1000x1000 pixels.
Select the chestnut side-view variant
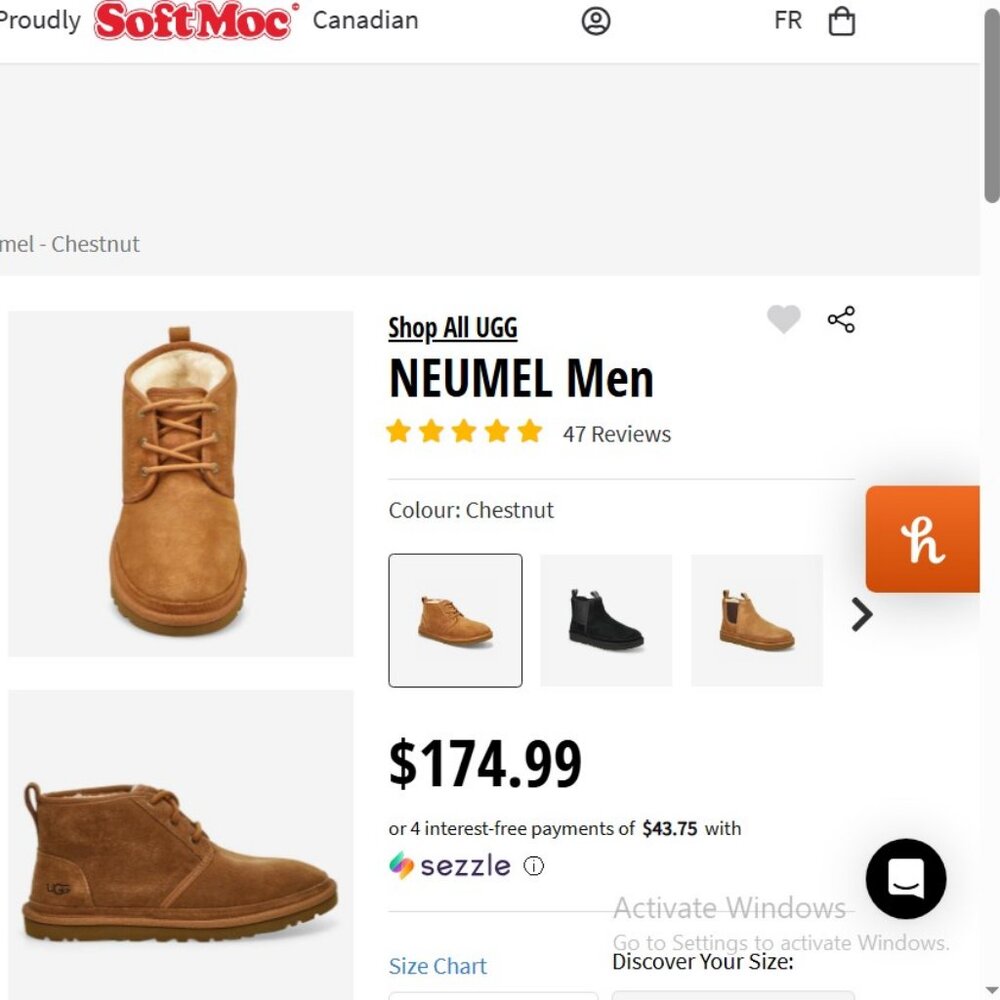pos(756,620)
